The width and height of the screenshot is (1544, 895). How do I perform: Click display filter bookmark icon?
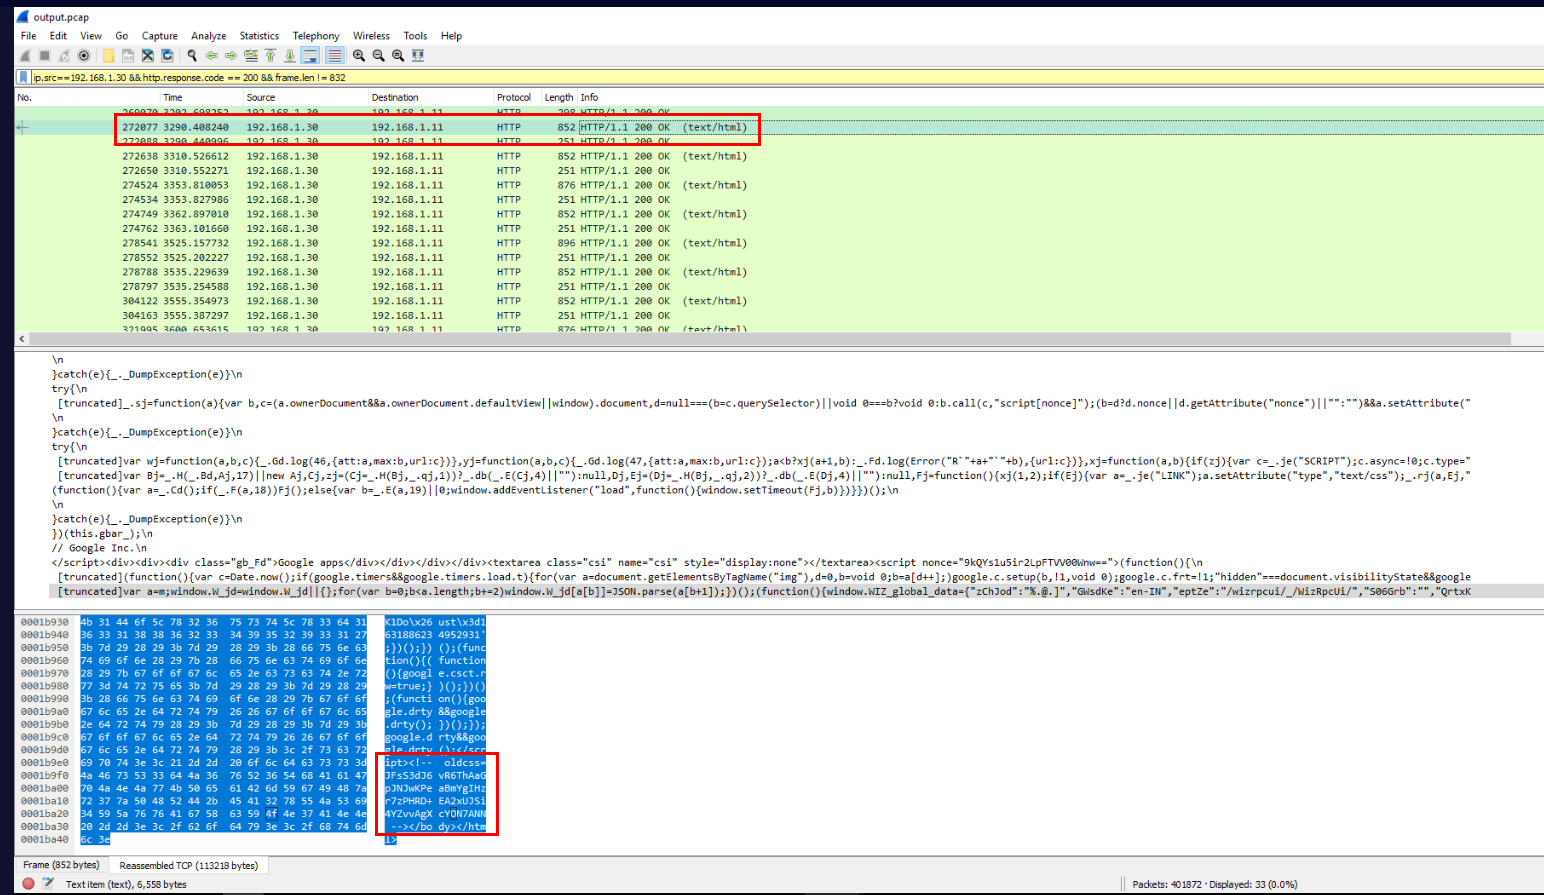point(23,77)
